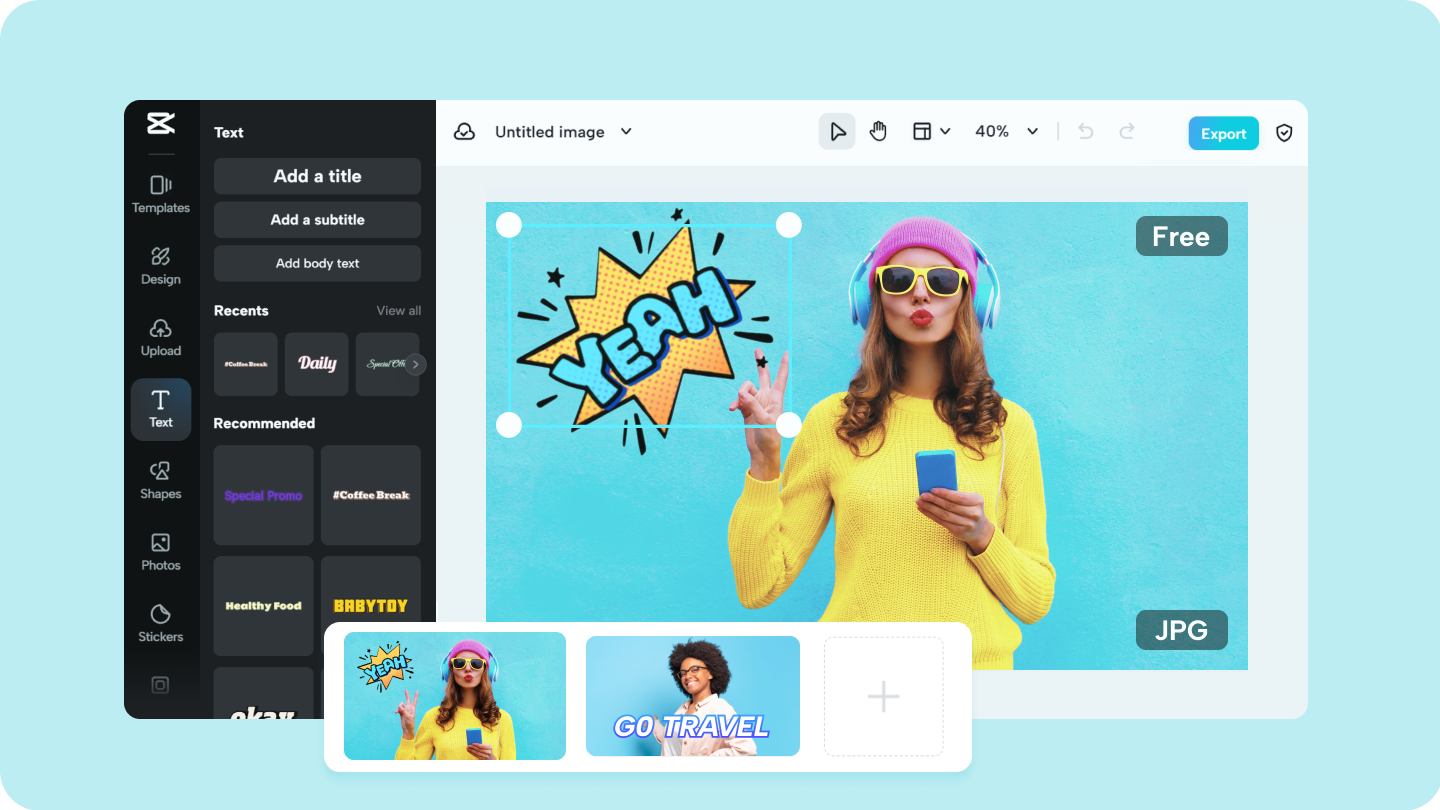Open the View all link for Recents

tap(399, 311)
